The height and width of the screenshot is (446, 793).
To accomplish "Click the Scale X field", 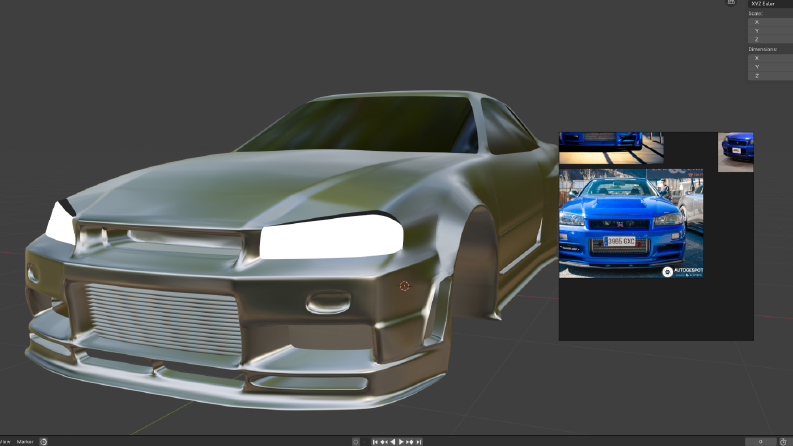I will pyautogui.click(x=770, y=22).
